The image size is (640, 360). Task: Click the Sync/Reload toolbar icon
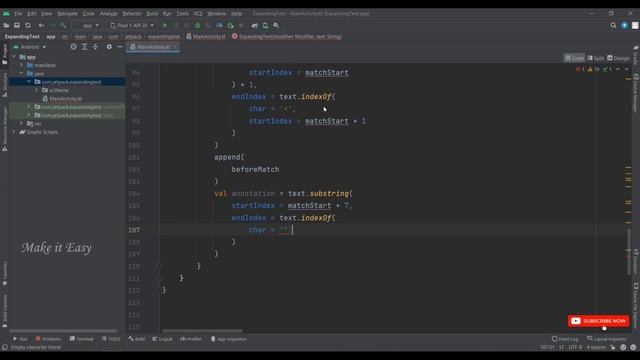tap(28, 25)
